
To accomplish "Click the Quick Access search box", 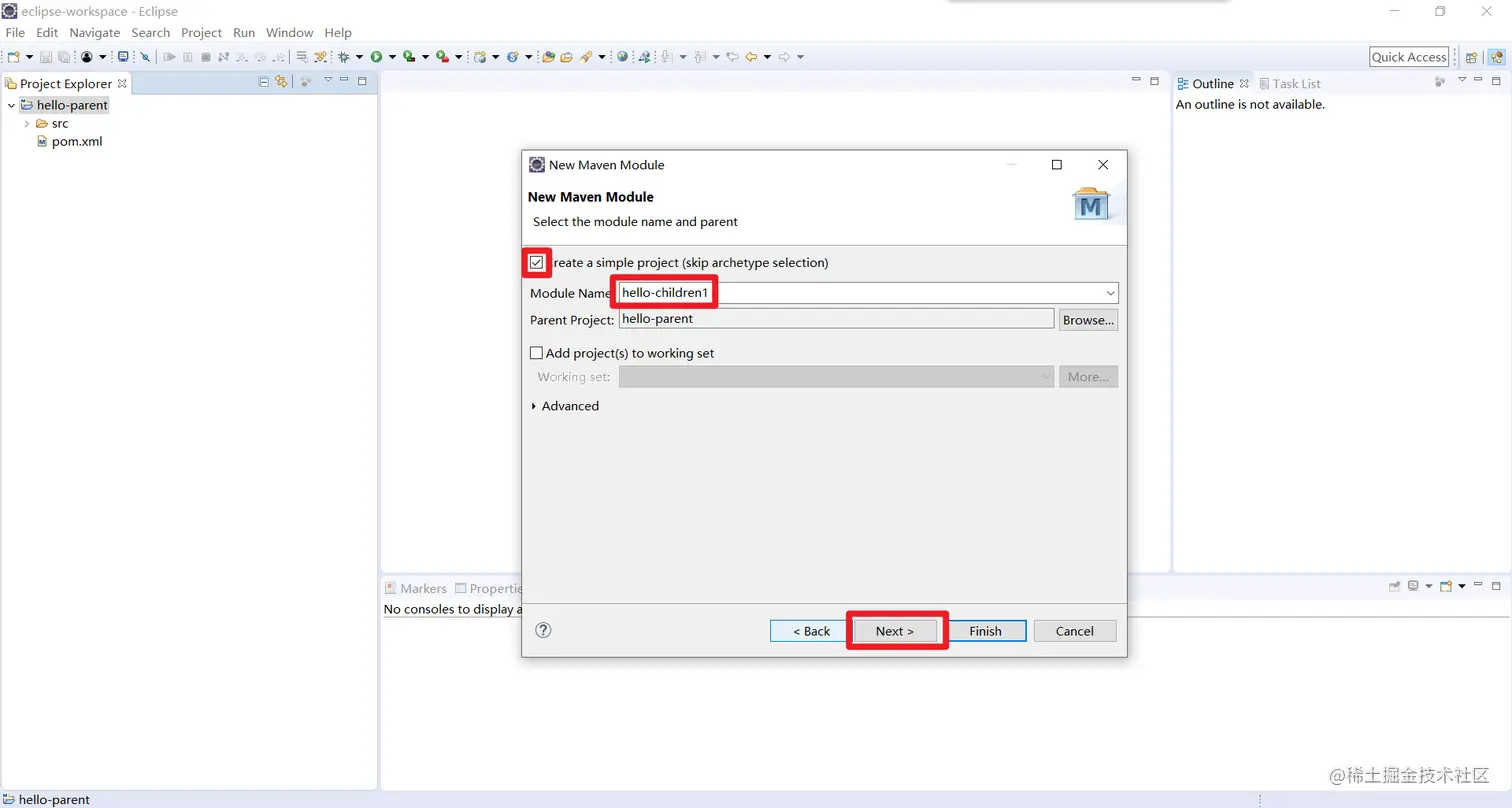I will click(1409, 57).
